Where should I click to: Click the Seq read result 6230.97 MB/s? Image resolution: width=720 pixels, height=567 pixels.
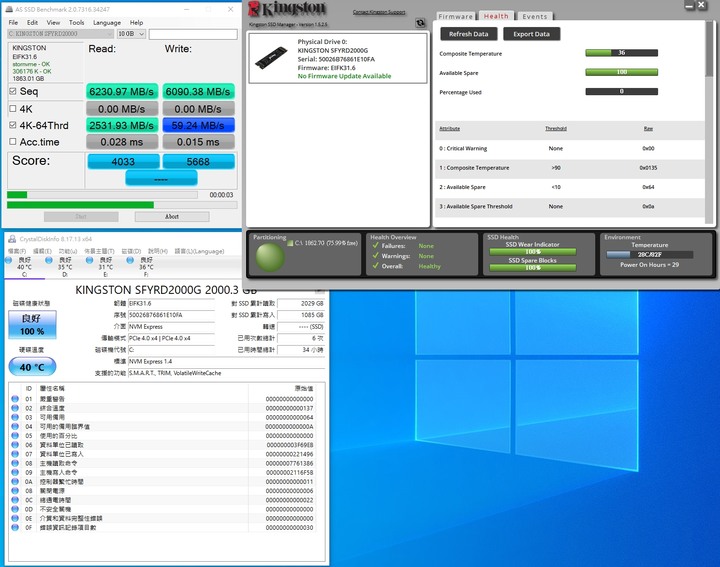(122, 91)
